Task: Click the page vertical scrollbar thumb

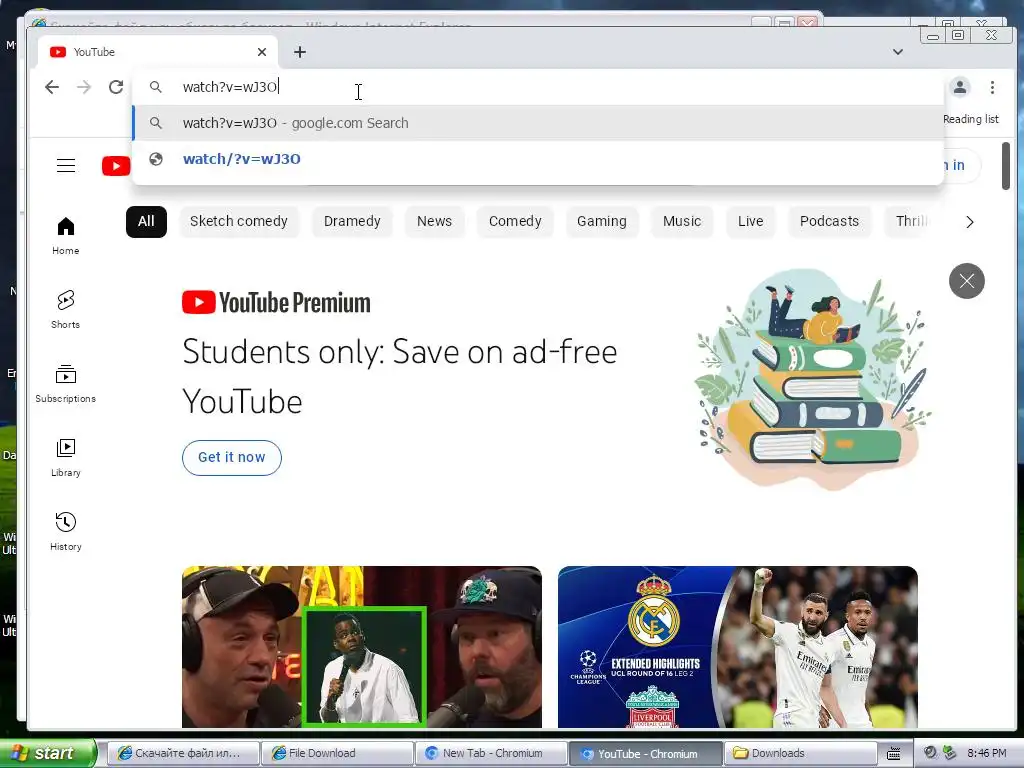Action: pos(1006,166)
